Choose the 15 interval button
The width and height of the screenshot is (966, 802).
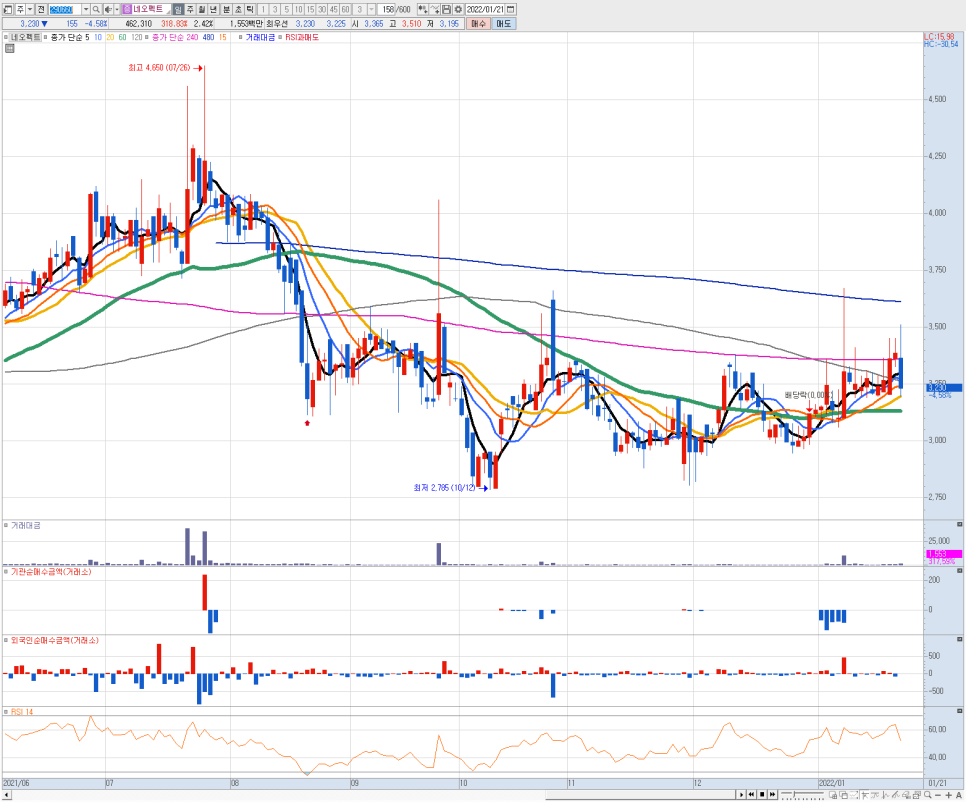point(310,9)
